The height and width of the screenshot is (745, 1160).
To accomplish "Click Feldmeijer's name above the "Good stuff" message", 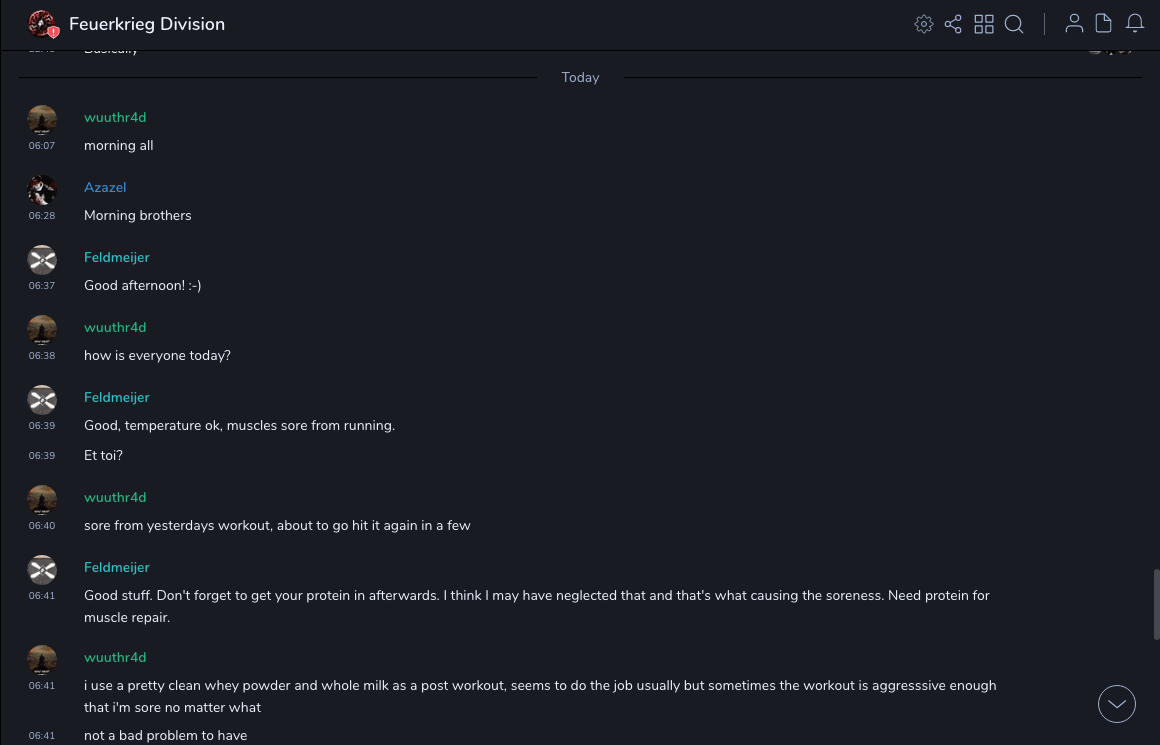I will (x=116, y=567).
